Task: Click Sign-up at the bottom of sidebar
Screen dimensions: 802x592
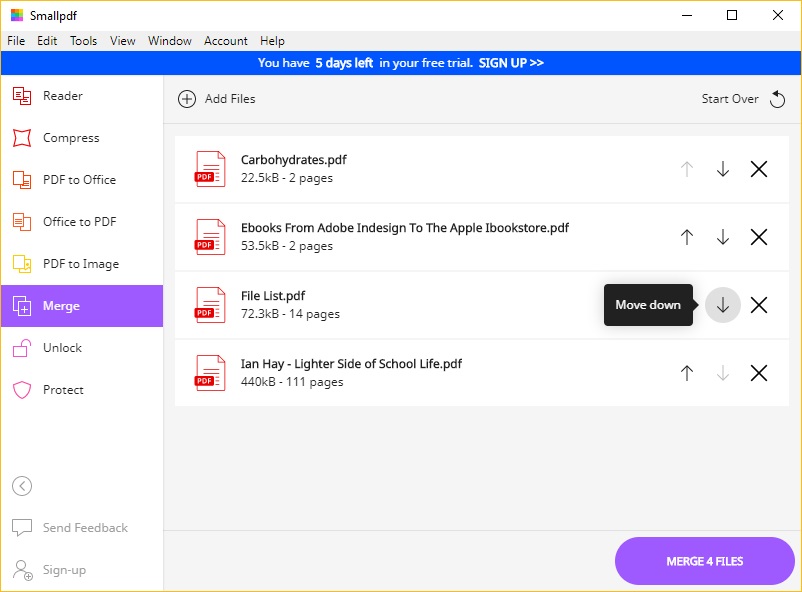Action: [62, 568]
